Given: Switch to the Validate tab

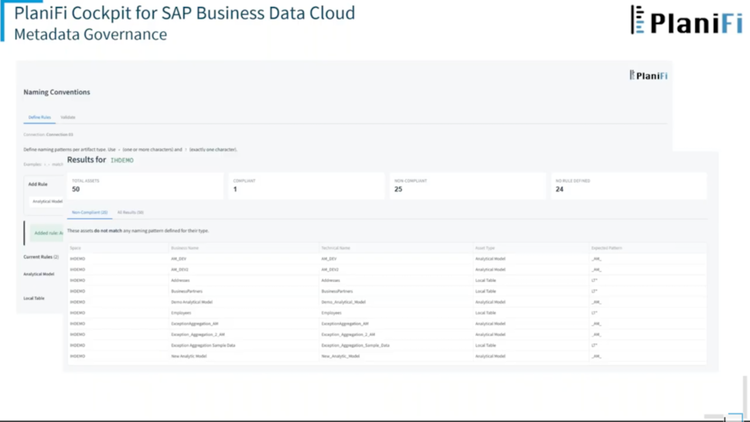Looking at the screenshot, I should (68, 117).
